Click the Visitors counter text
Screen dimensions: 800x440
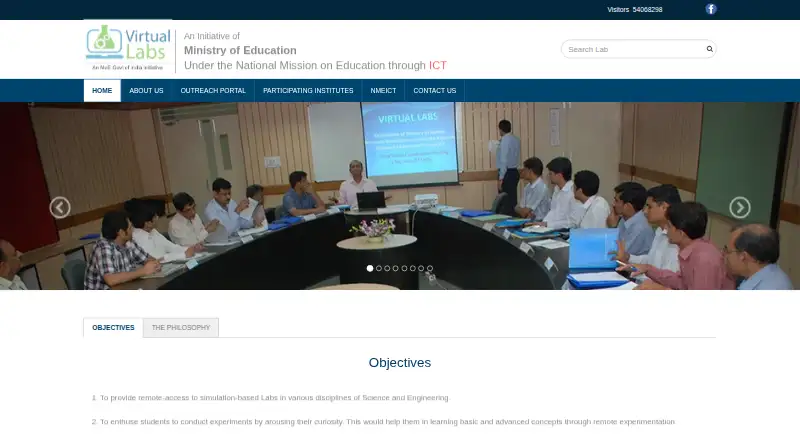pos(635,10)
